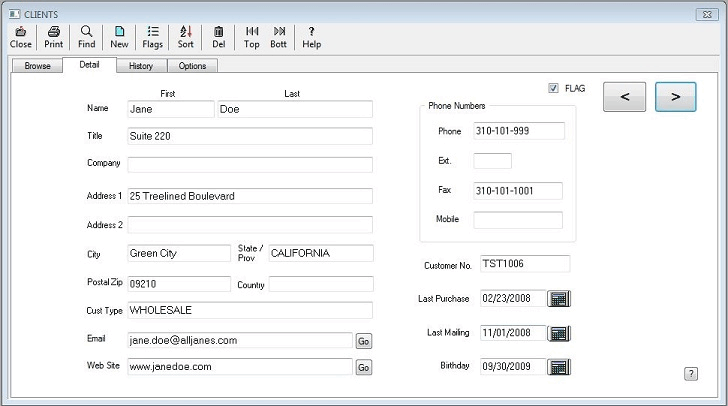This screenshot has width=728, height=406.
Task: Open Help from the toolbar
Action: (x=312, y=37)
